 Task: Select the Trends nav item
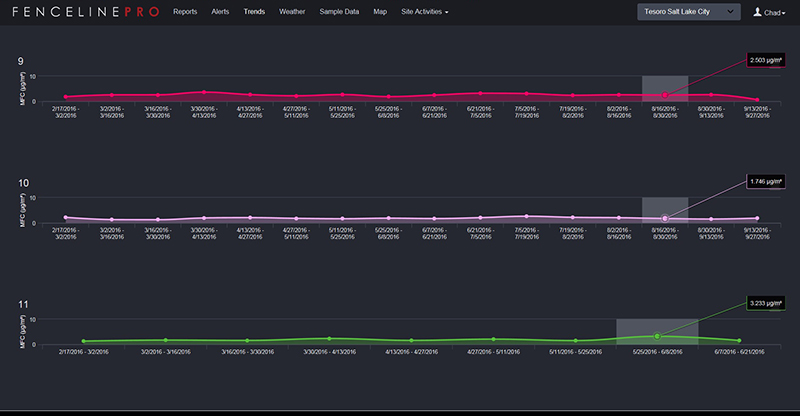254,12
